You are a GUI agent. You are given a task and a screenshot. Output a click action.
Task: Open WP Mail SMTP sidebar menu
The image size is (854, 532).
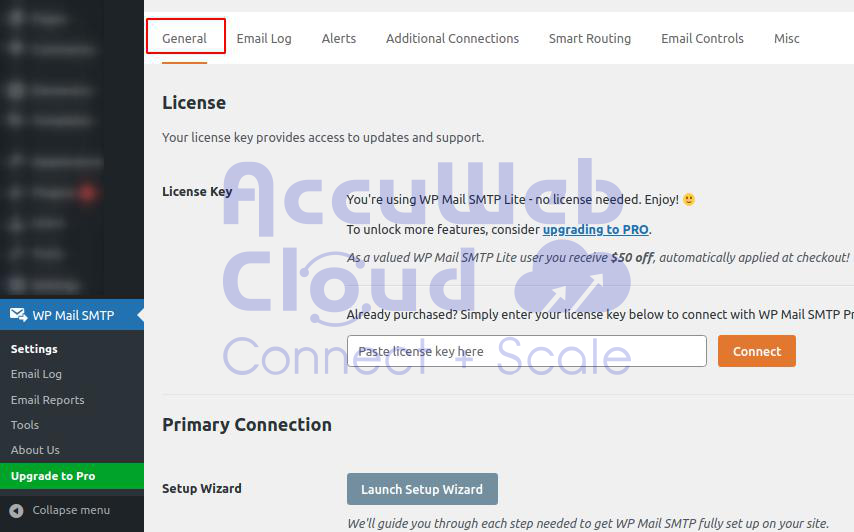[x=72, y=315]
